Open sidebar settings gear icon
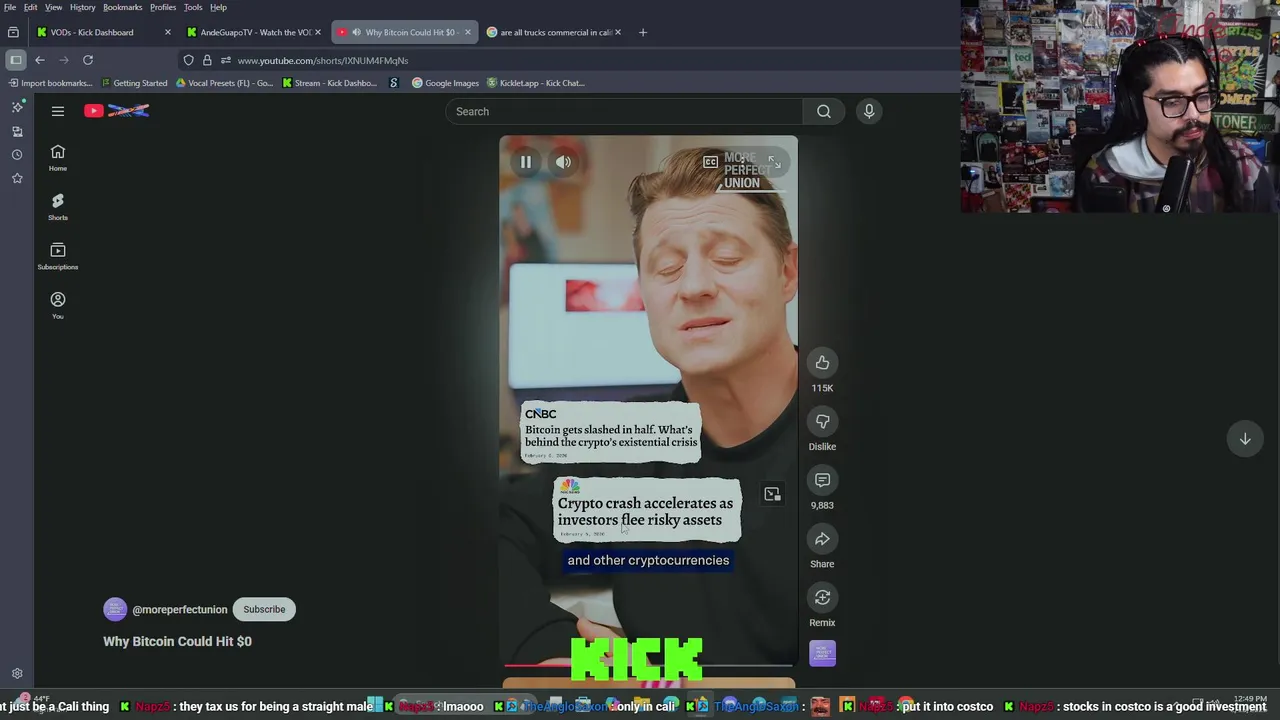 [17, 674]
